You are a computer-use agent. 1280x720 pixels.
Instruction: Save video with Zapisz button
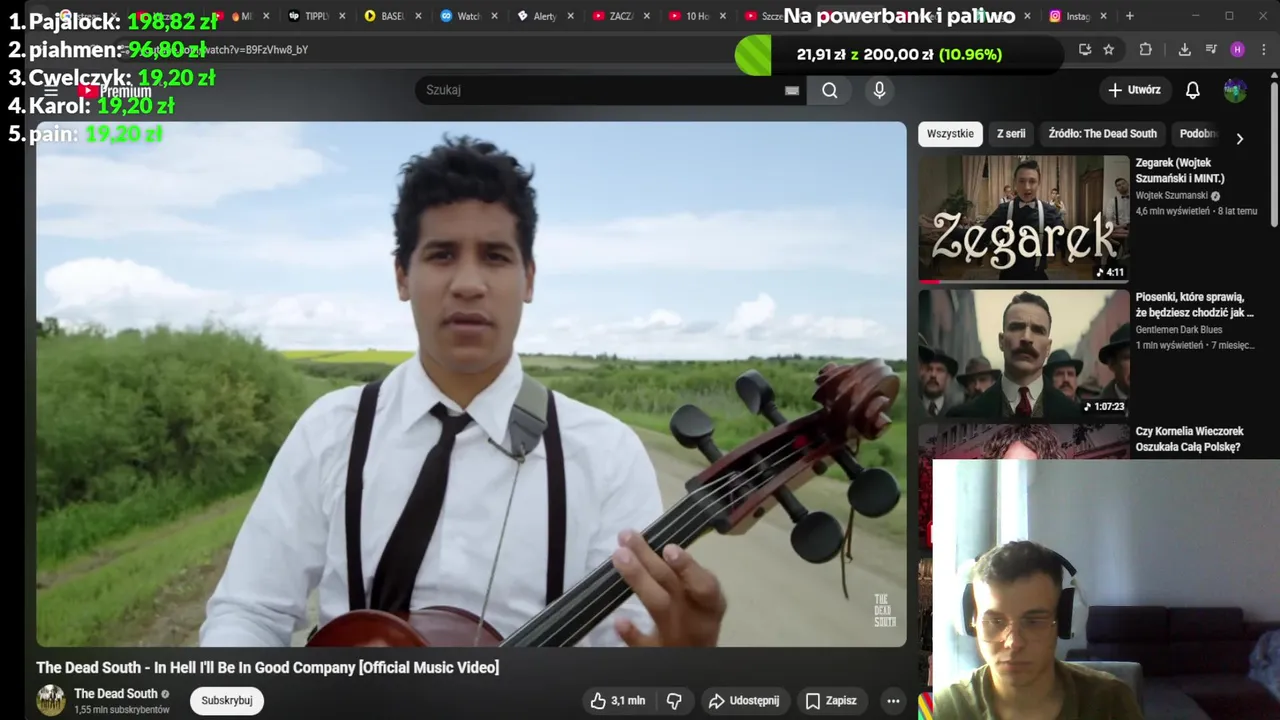(832, 701)
